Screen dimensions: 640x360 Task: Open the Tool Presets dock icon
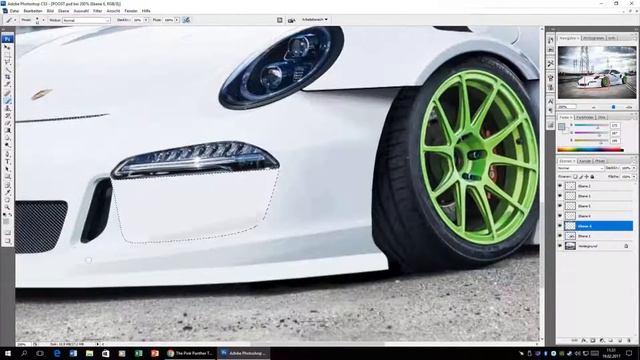pyautogui.click(x=551, y=64)
